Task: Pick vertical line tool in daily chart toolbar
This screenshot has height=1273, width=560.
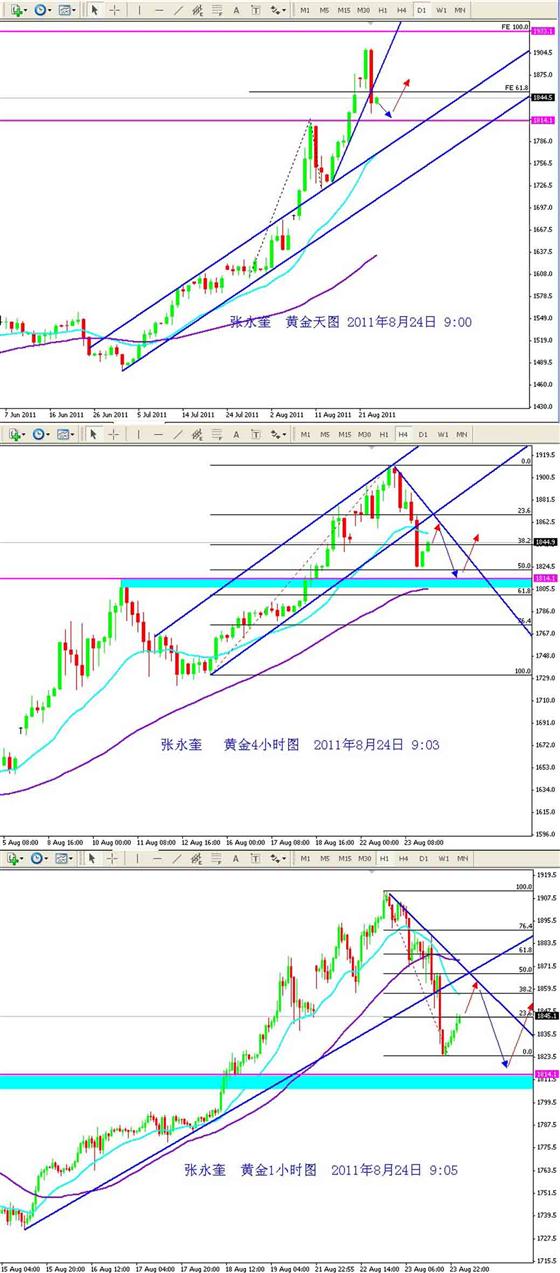Action: [x=139, y=9]
